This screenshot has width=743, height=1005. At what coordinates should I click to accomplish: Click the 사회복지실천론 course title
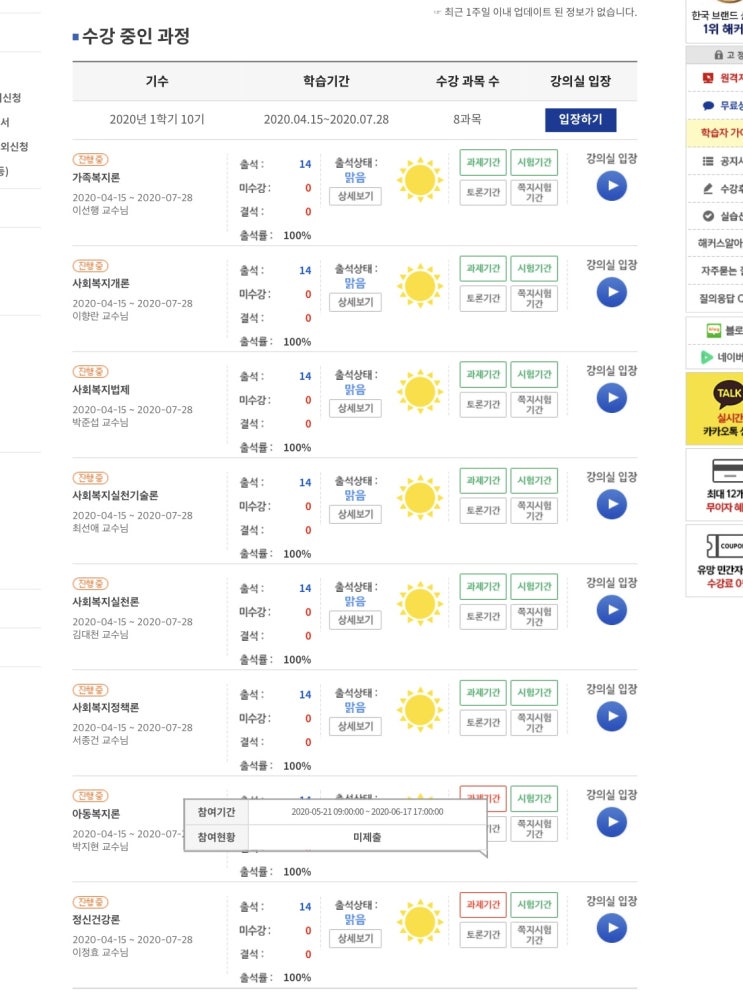[105, 602]
